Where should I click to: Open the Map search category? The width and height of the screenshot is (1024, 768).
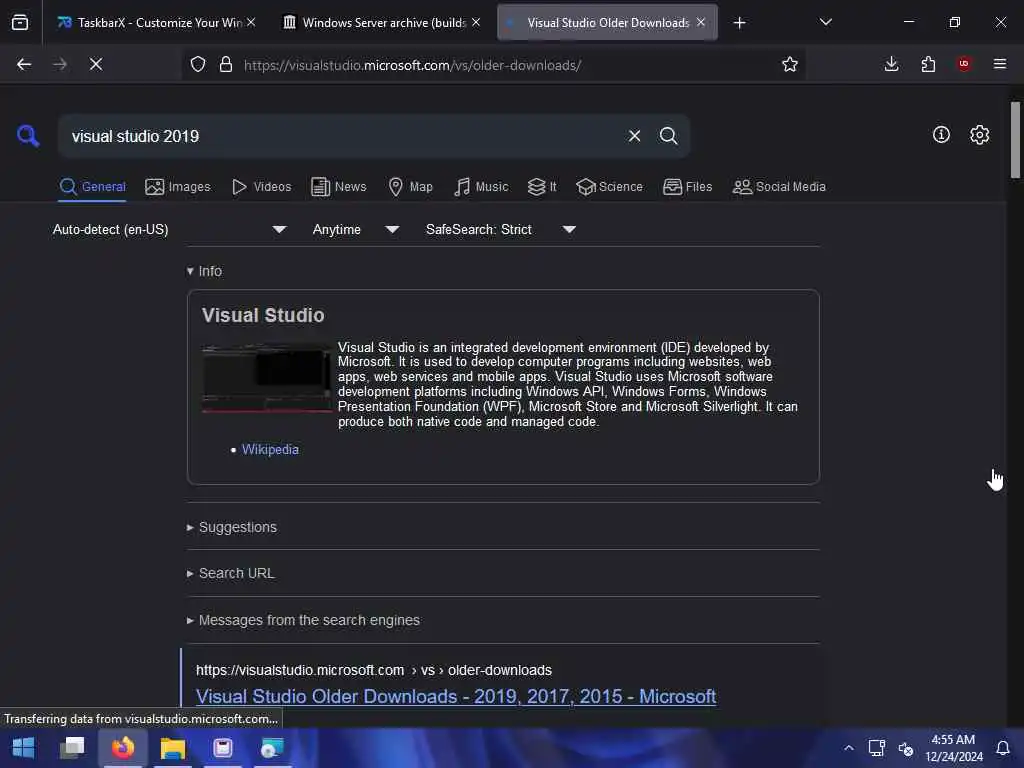point(410,187)
